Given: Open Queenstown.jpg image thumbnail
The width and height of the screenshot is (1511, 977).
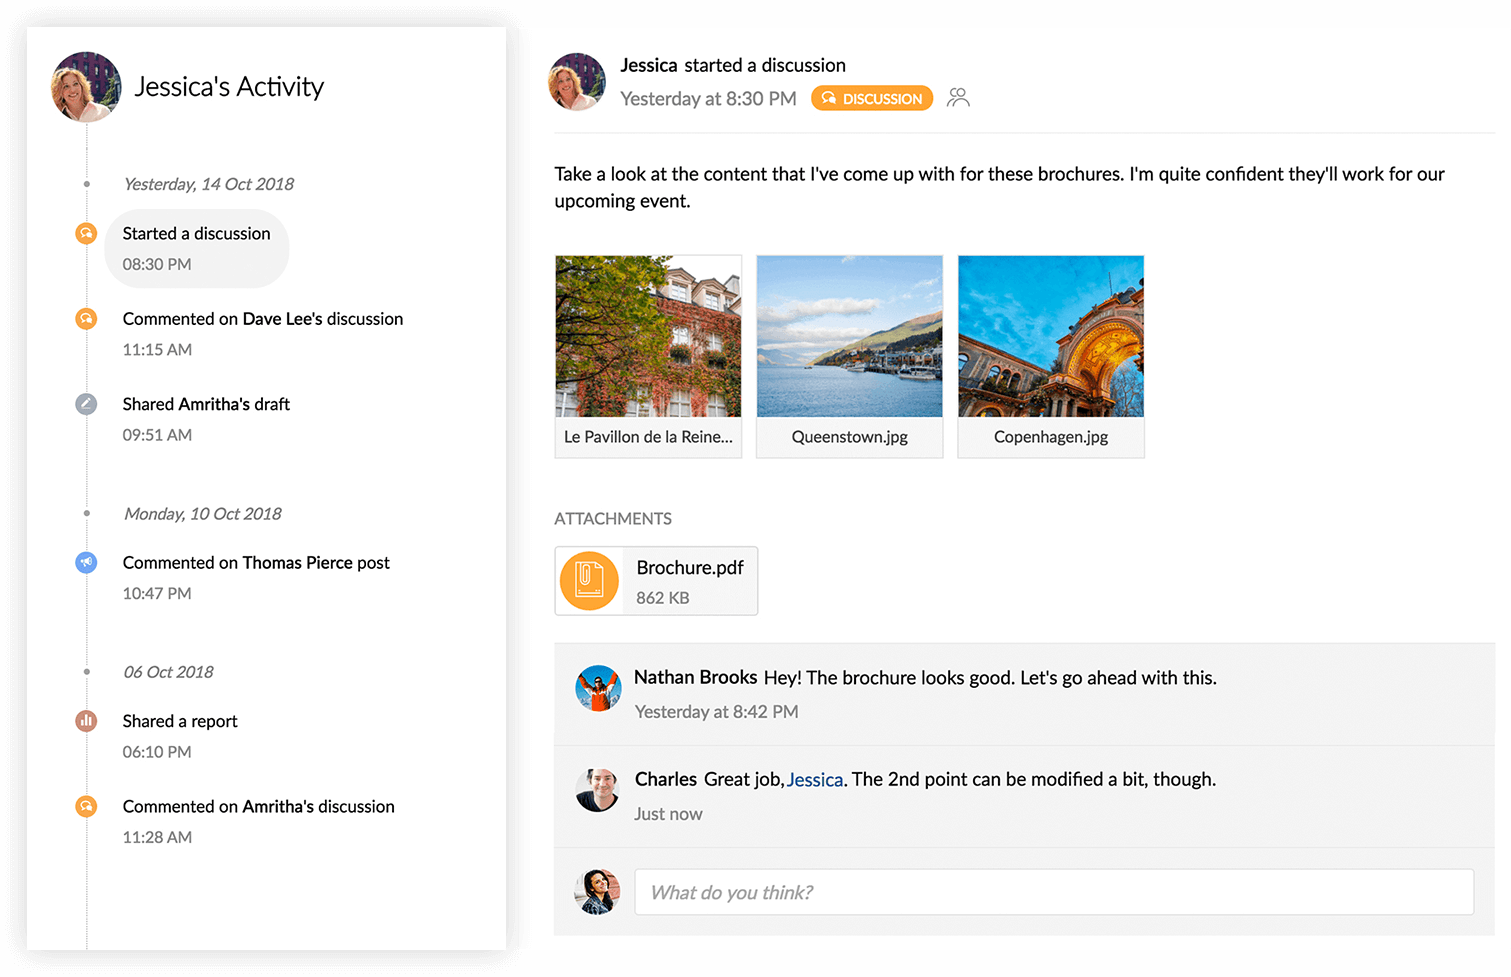Looking at the screenshot, I should [x=849, y=336].
